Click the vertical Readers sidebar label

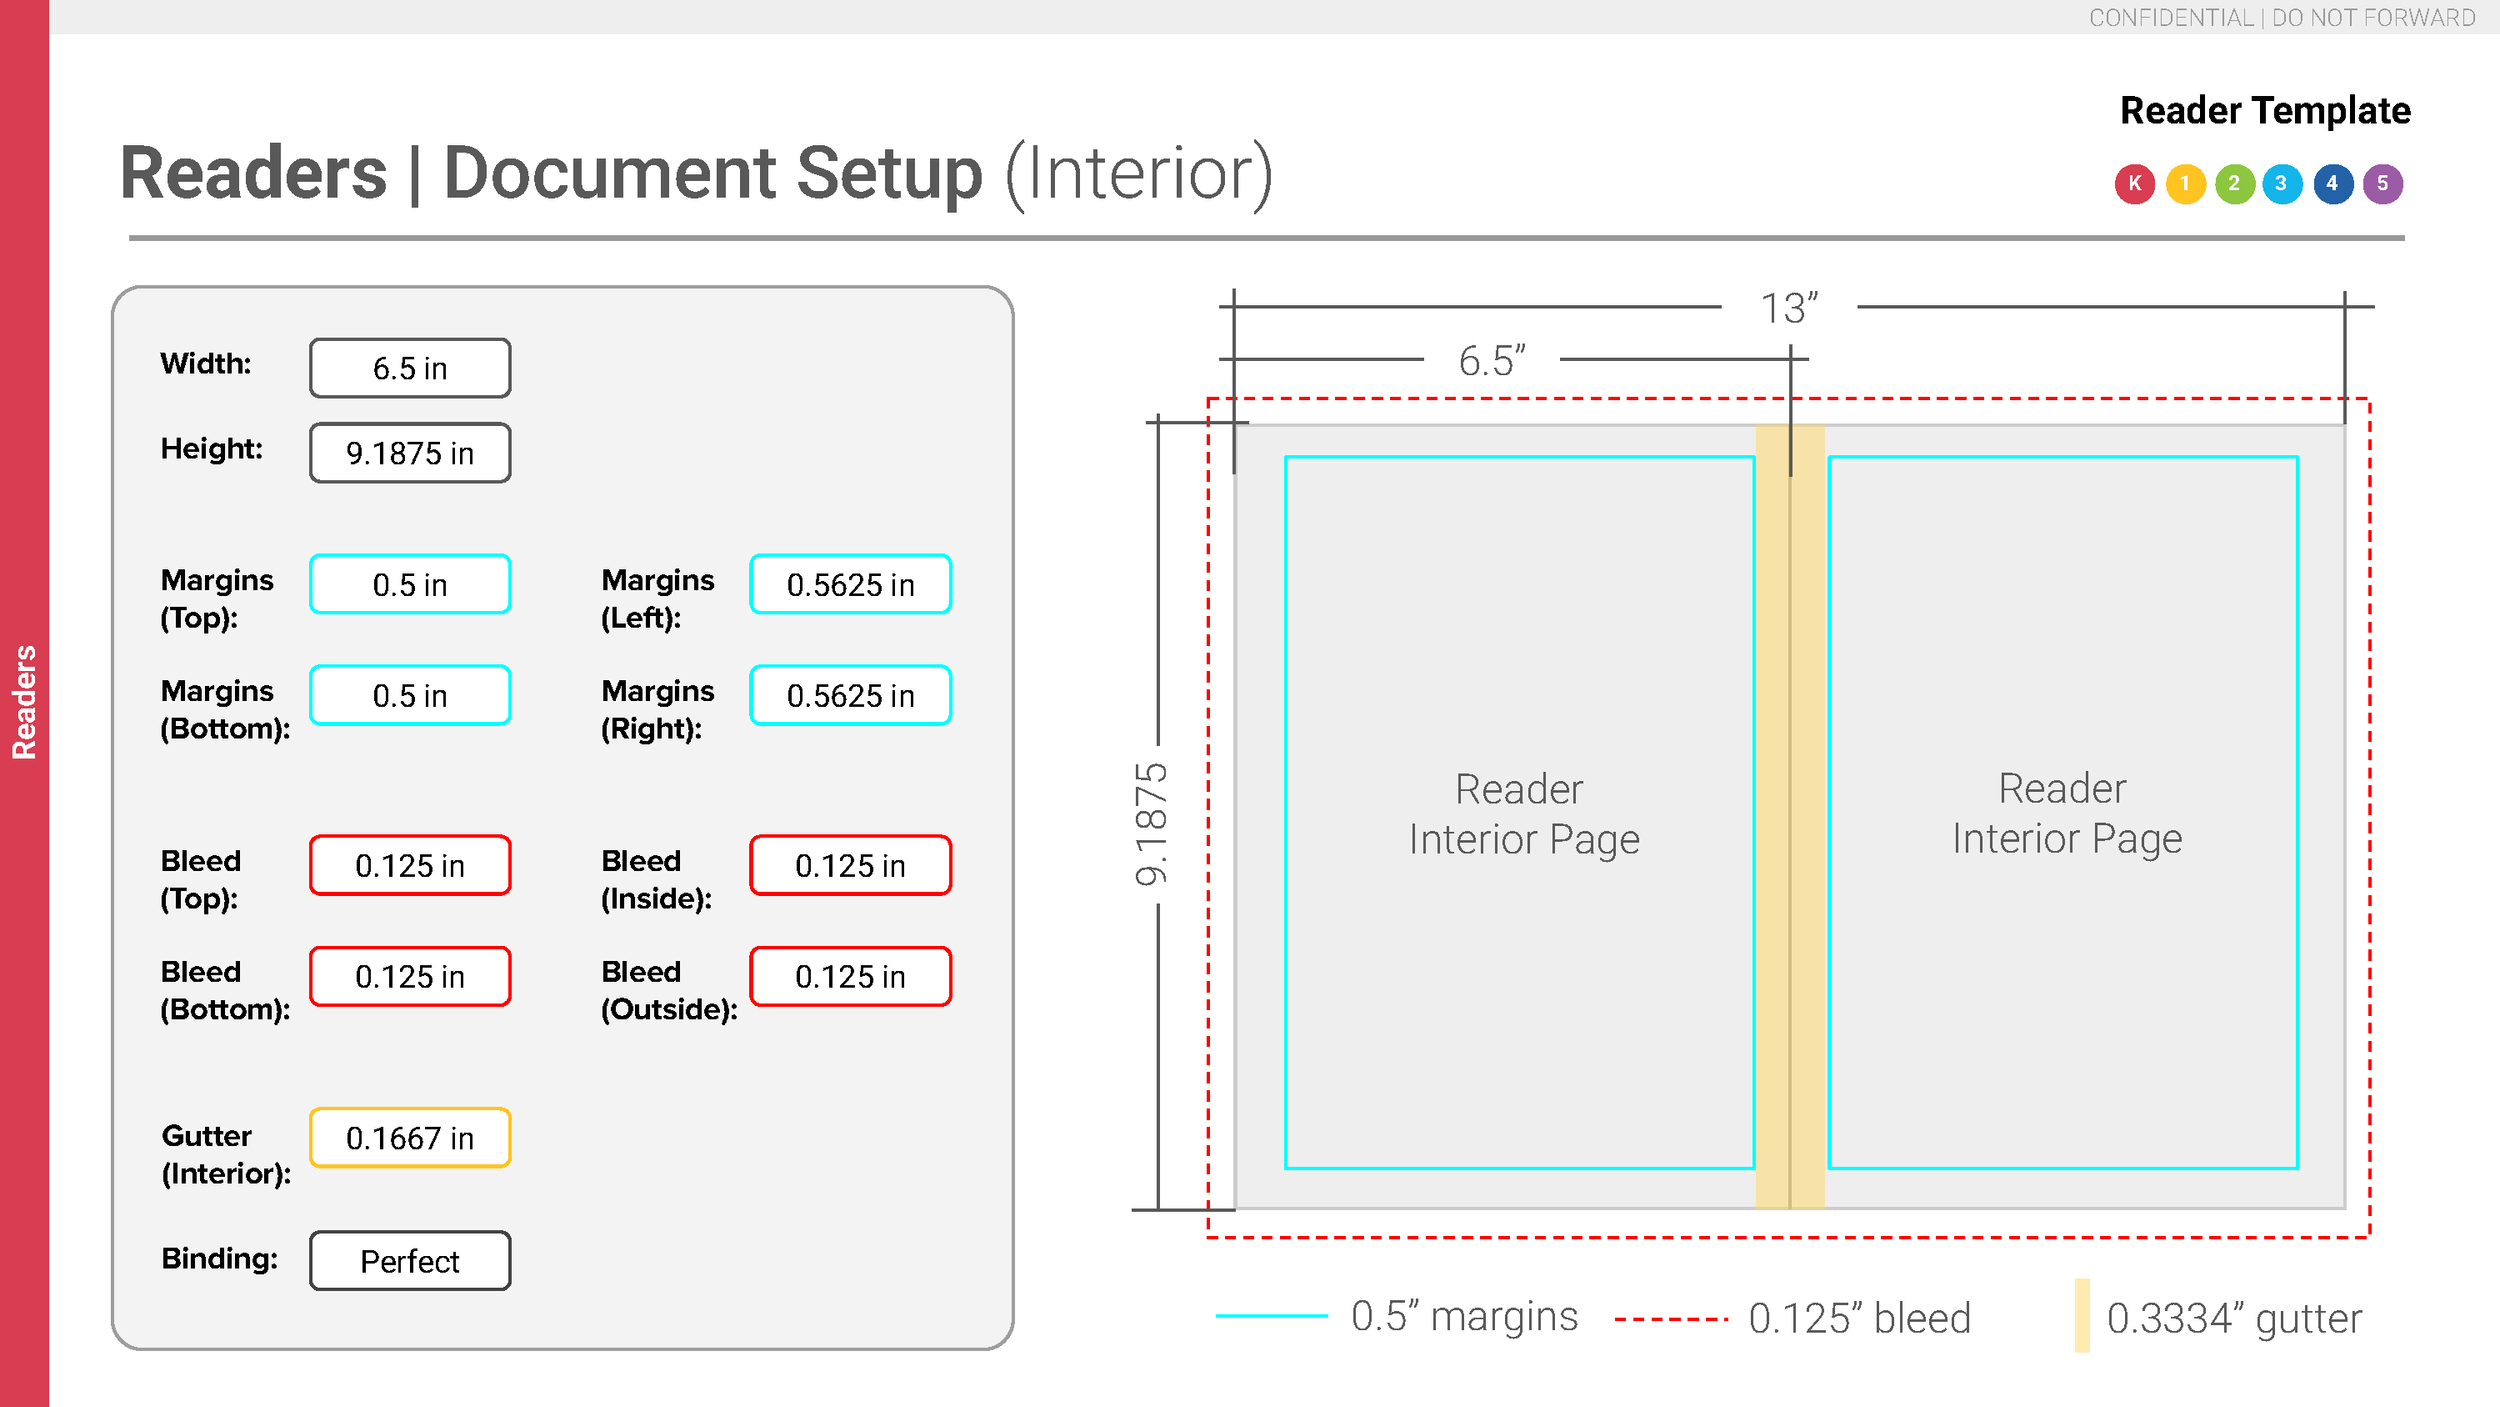tap(24, 702)
